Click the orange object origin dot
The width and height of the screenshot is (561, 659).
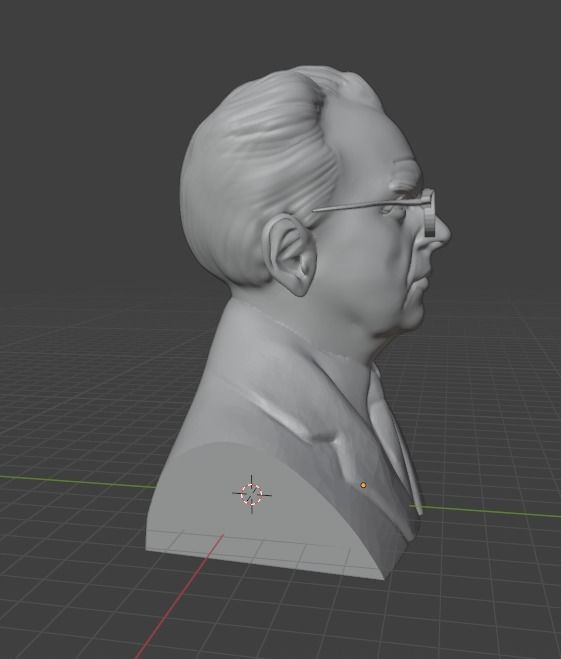[363, 485]
